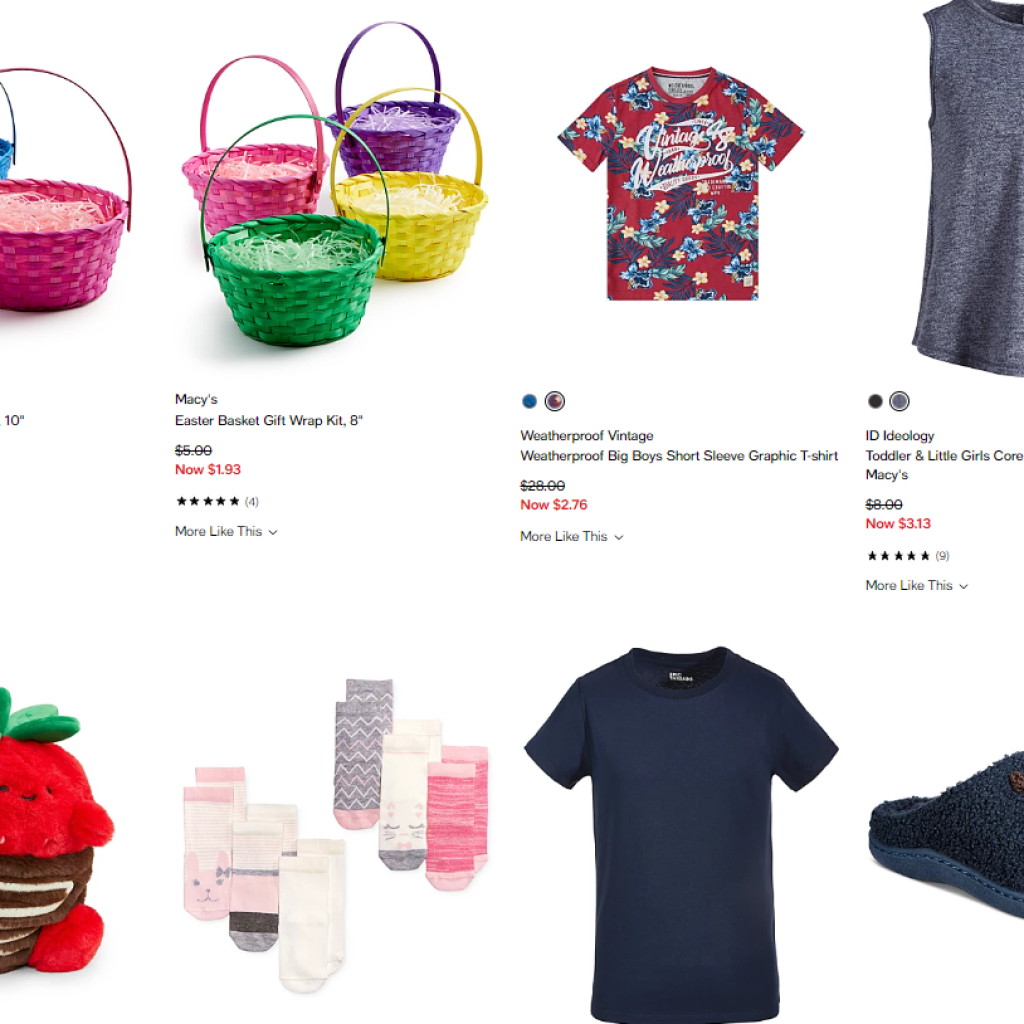The image size is (1024, 1024).
Task: View navy blue plain T-shirt image
Action: (x=681, y=835)
